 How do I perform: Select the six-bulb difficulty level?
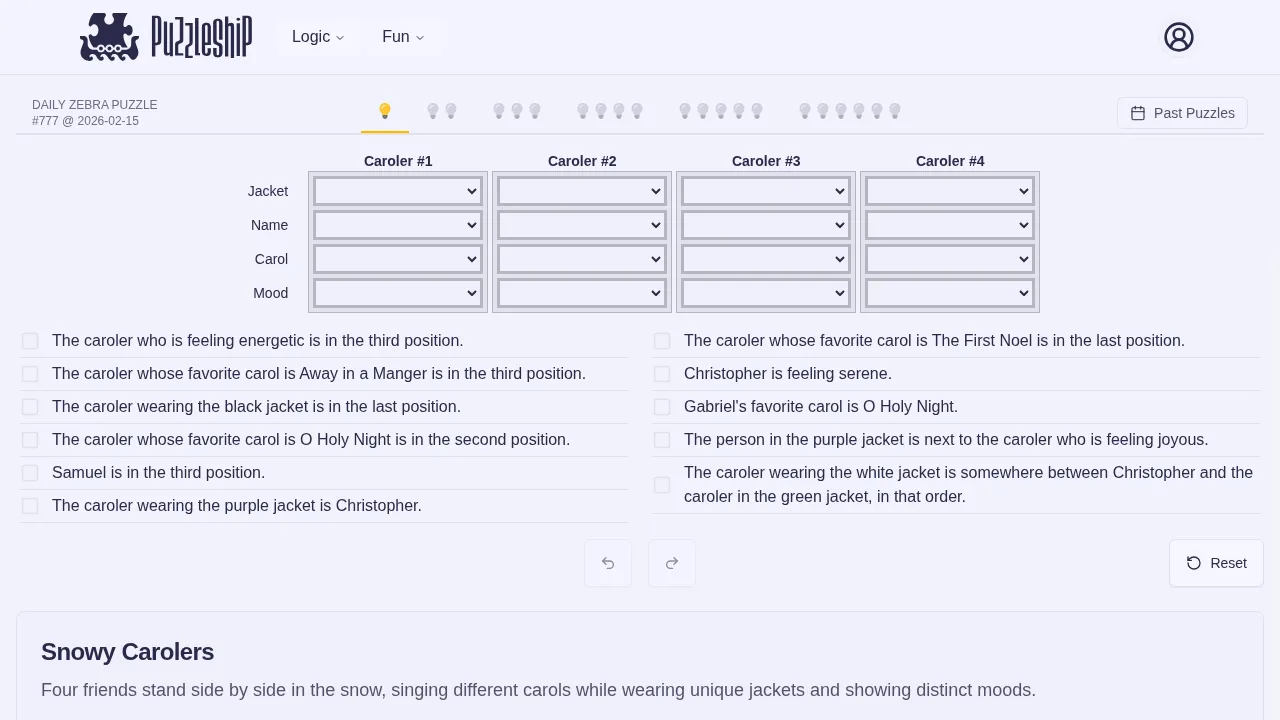(x=850, y=111)
